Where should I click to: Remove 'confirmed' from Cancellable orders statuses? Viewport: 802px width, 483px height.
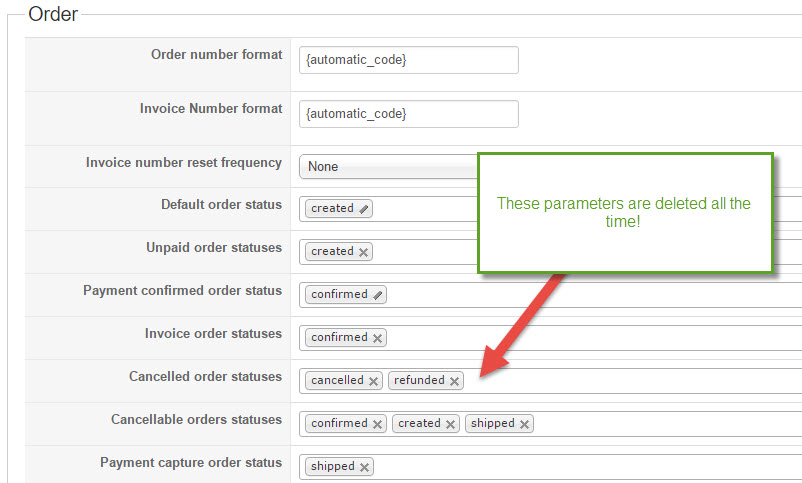(x=377, y=424)
